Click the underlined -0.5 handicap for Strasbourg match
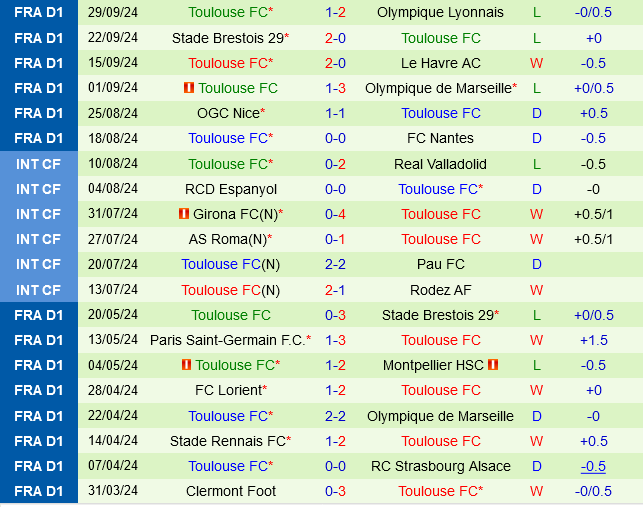 pos(594,466)
